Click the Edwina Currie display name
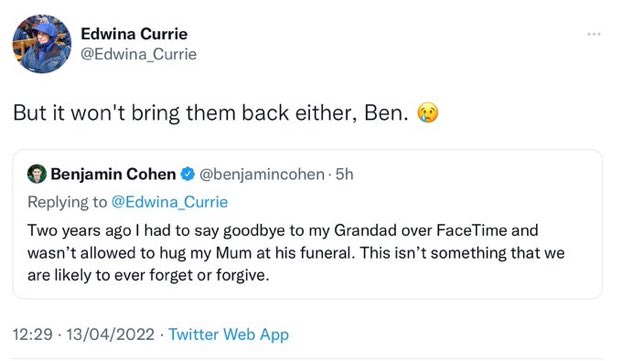Image resolution: width=622 pixels, height=361 pixels. point(134,34)
